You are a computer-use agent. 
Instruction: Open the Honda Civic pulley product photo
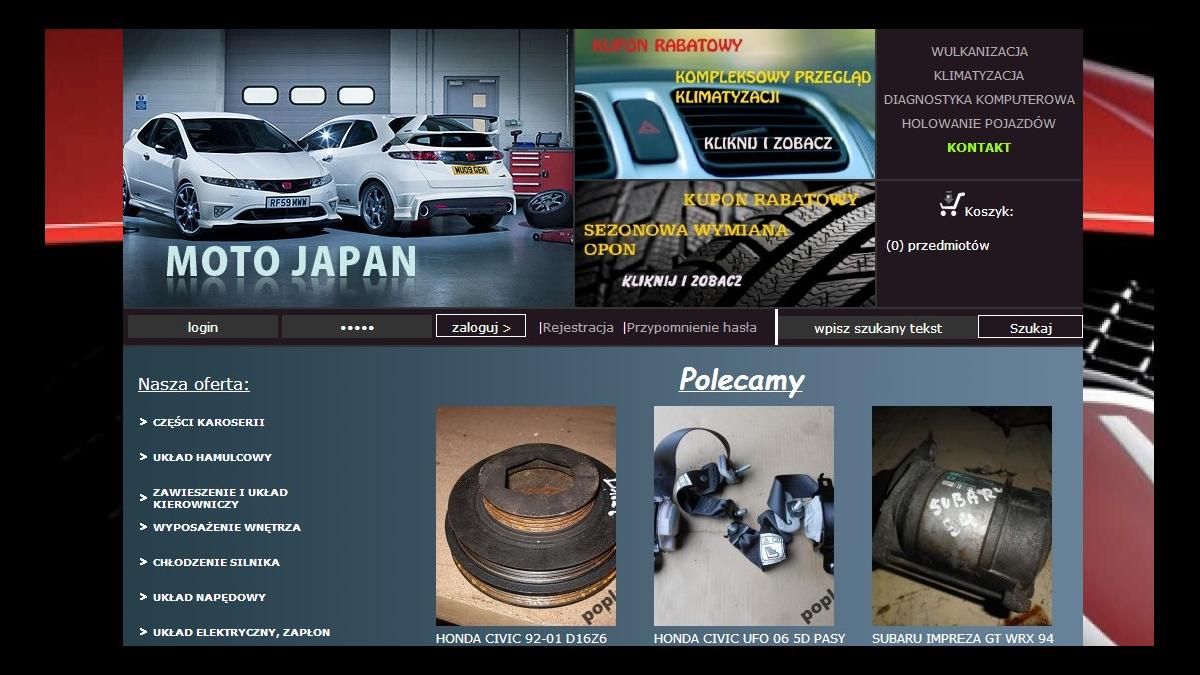(x=526, y=516)
